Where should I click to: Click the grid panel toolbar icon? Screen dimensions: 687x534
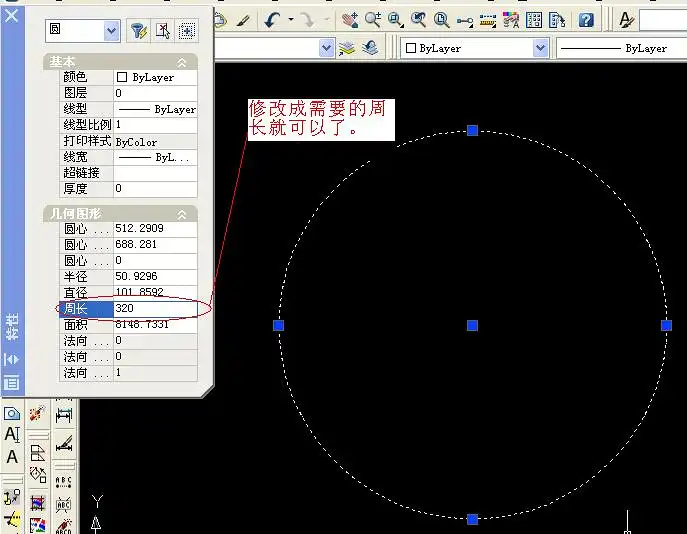click(534, 20)
